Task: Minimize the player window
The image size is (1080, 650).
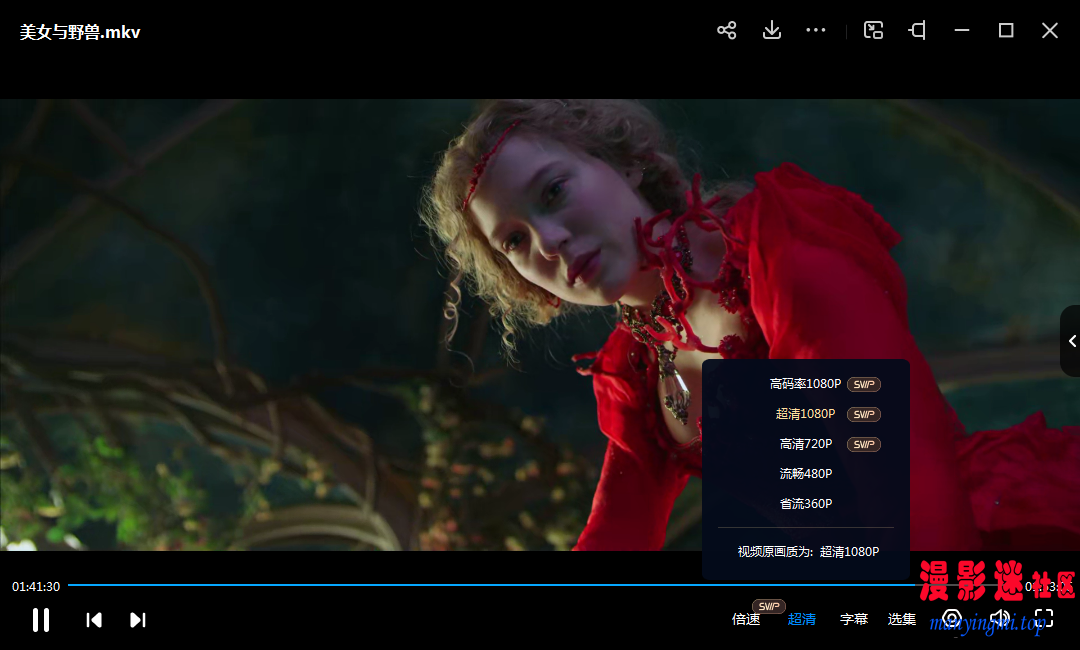Action: tap(962, 30)
